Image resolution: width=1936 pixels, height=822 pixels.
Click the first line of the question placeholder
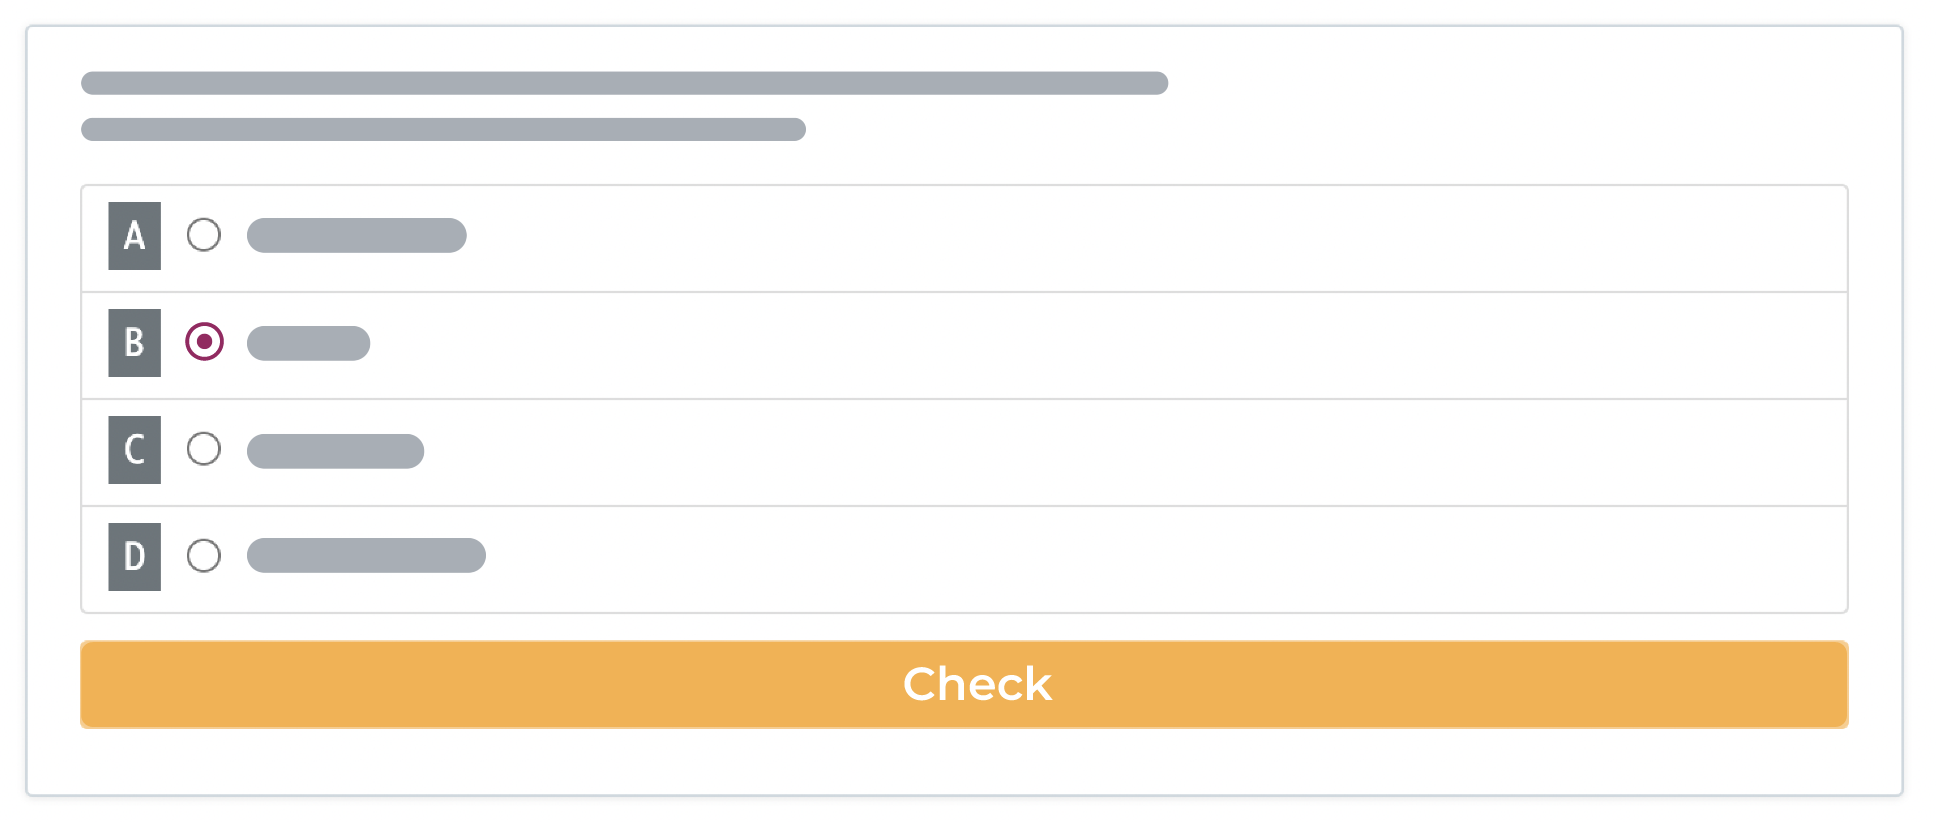coord(624,83)
